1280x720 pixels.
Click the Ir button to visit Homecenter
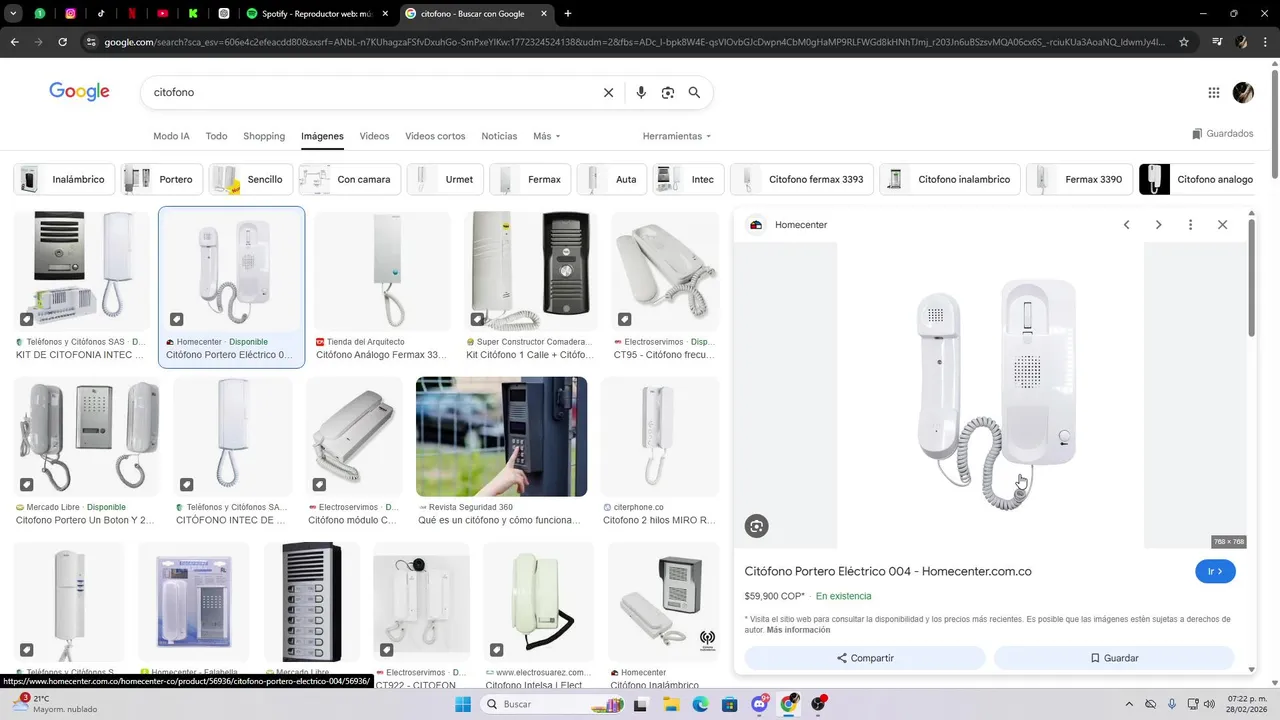click(x=1215, y=571)
